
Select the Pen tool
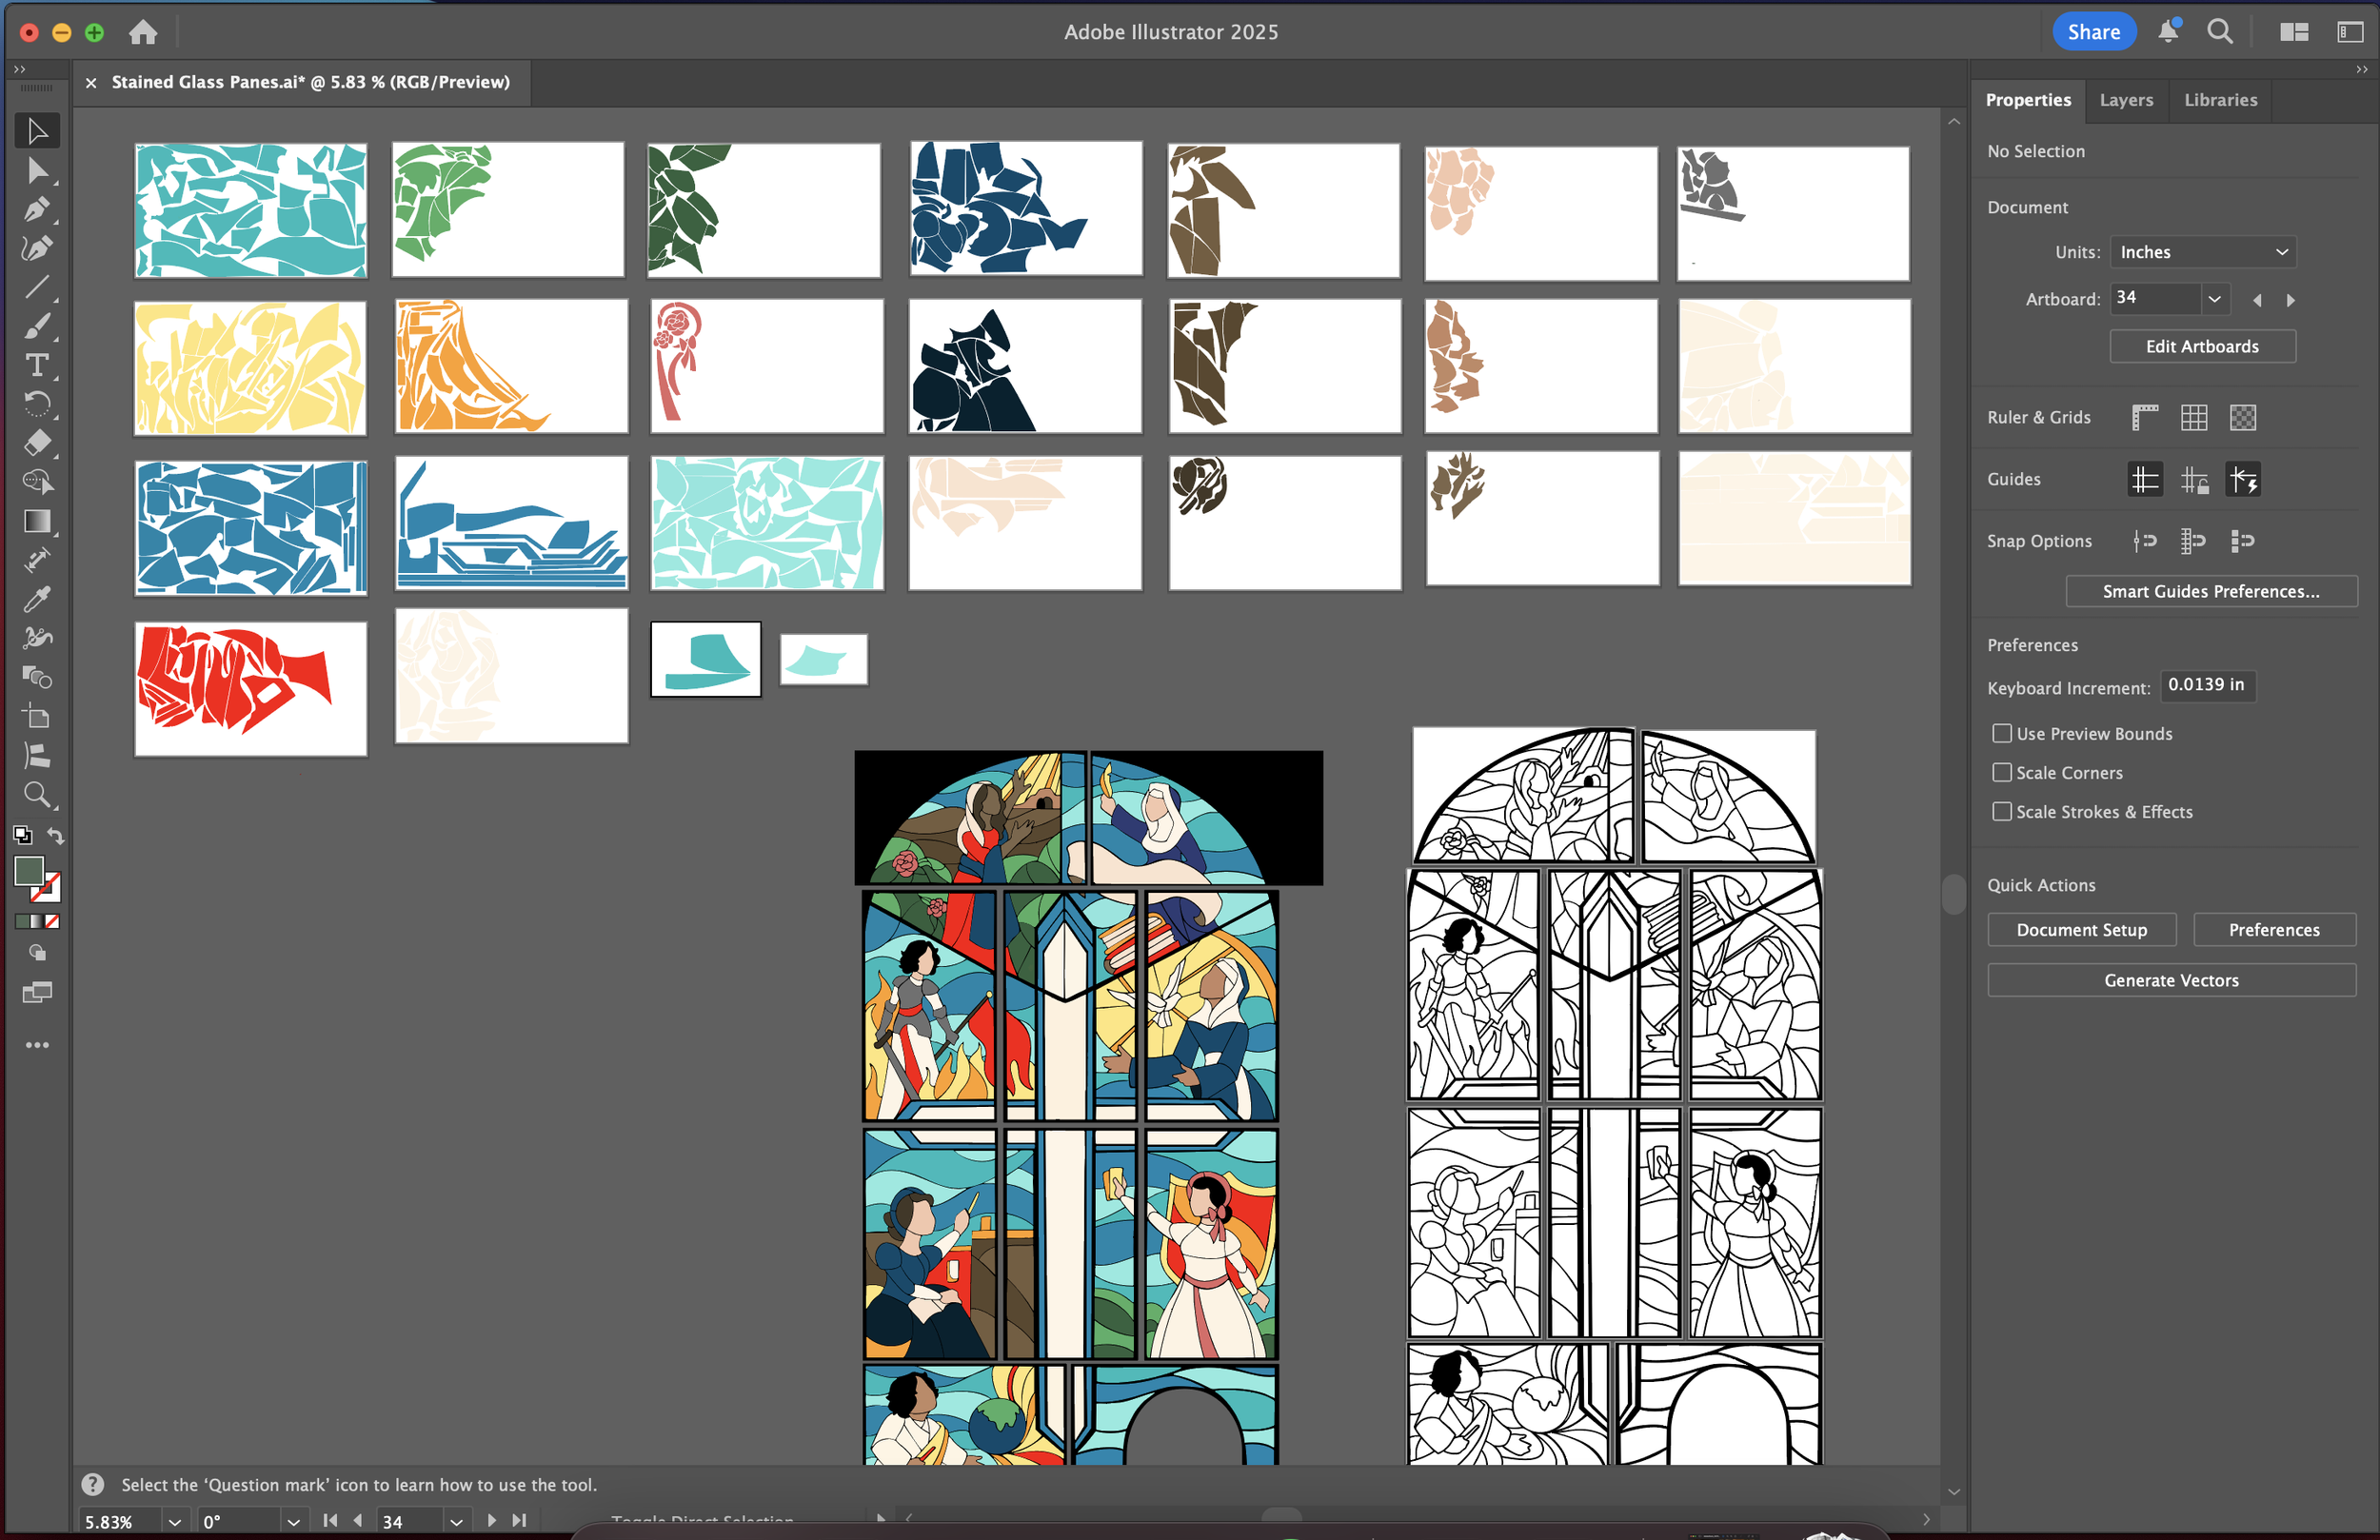37,210
